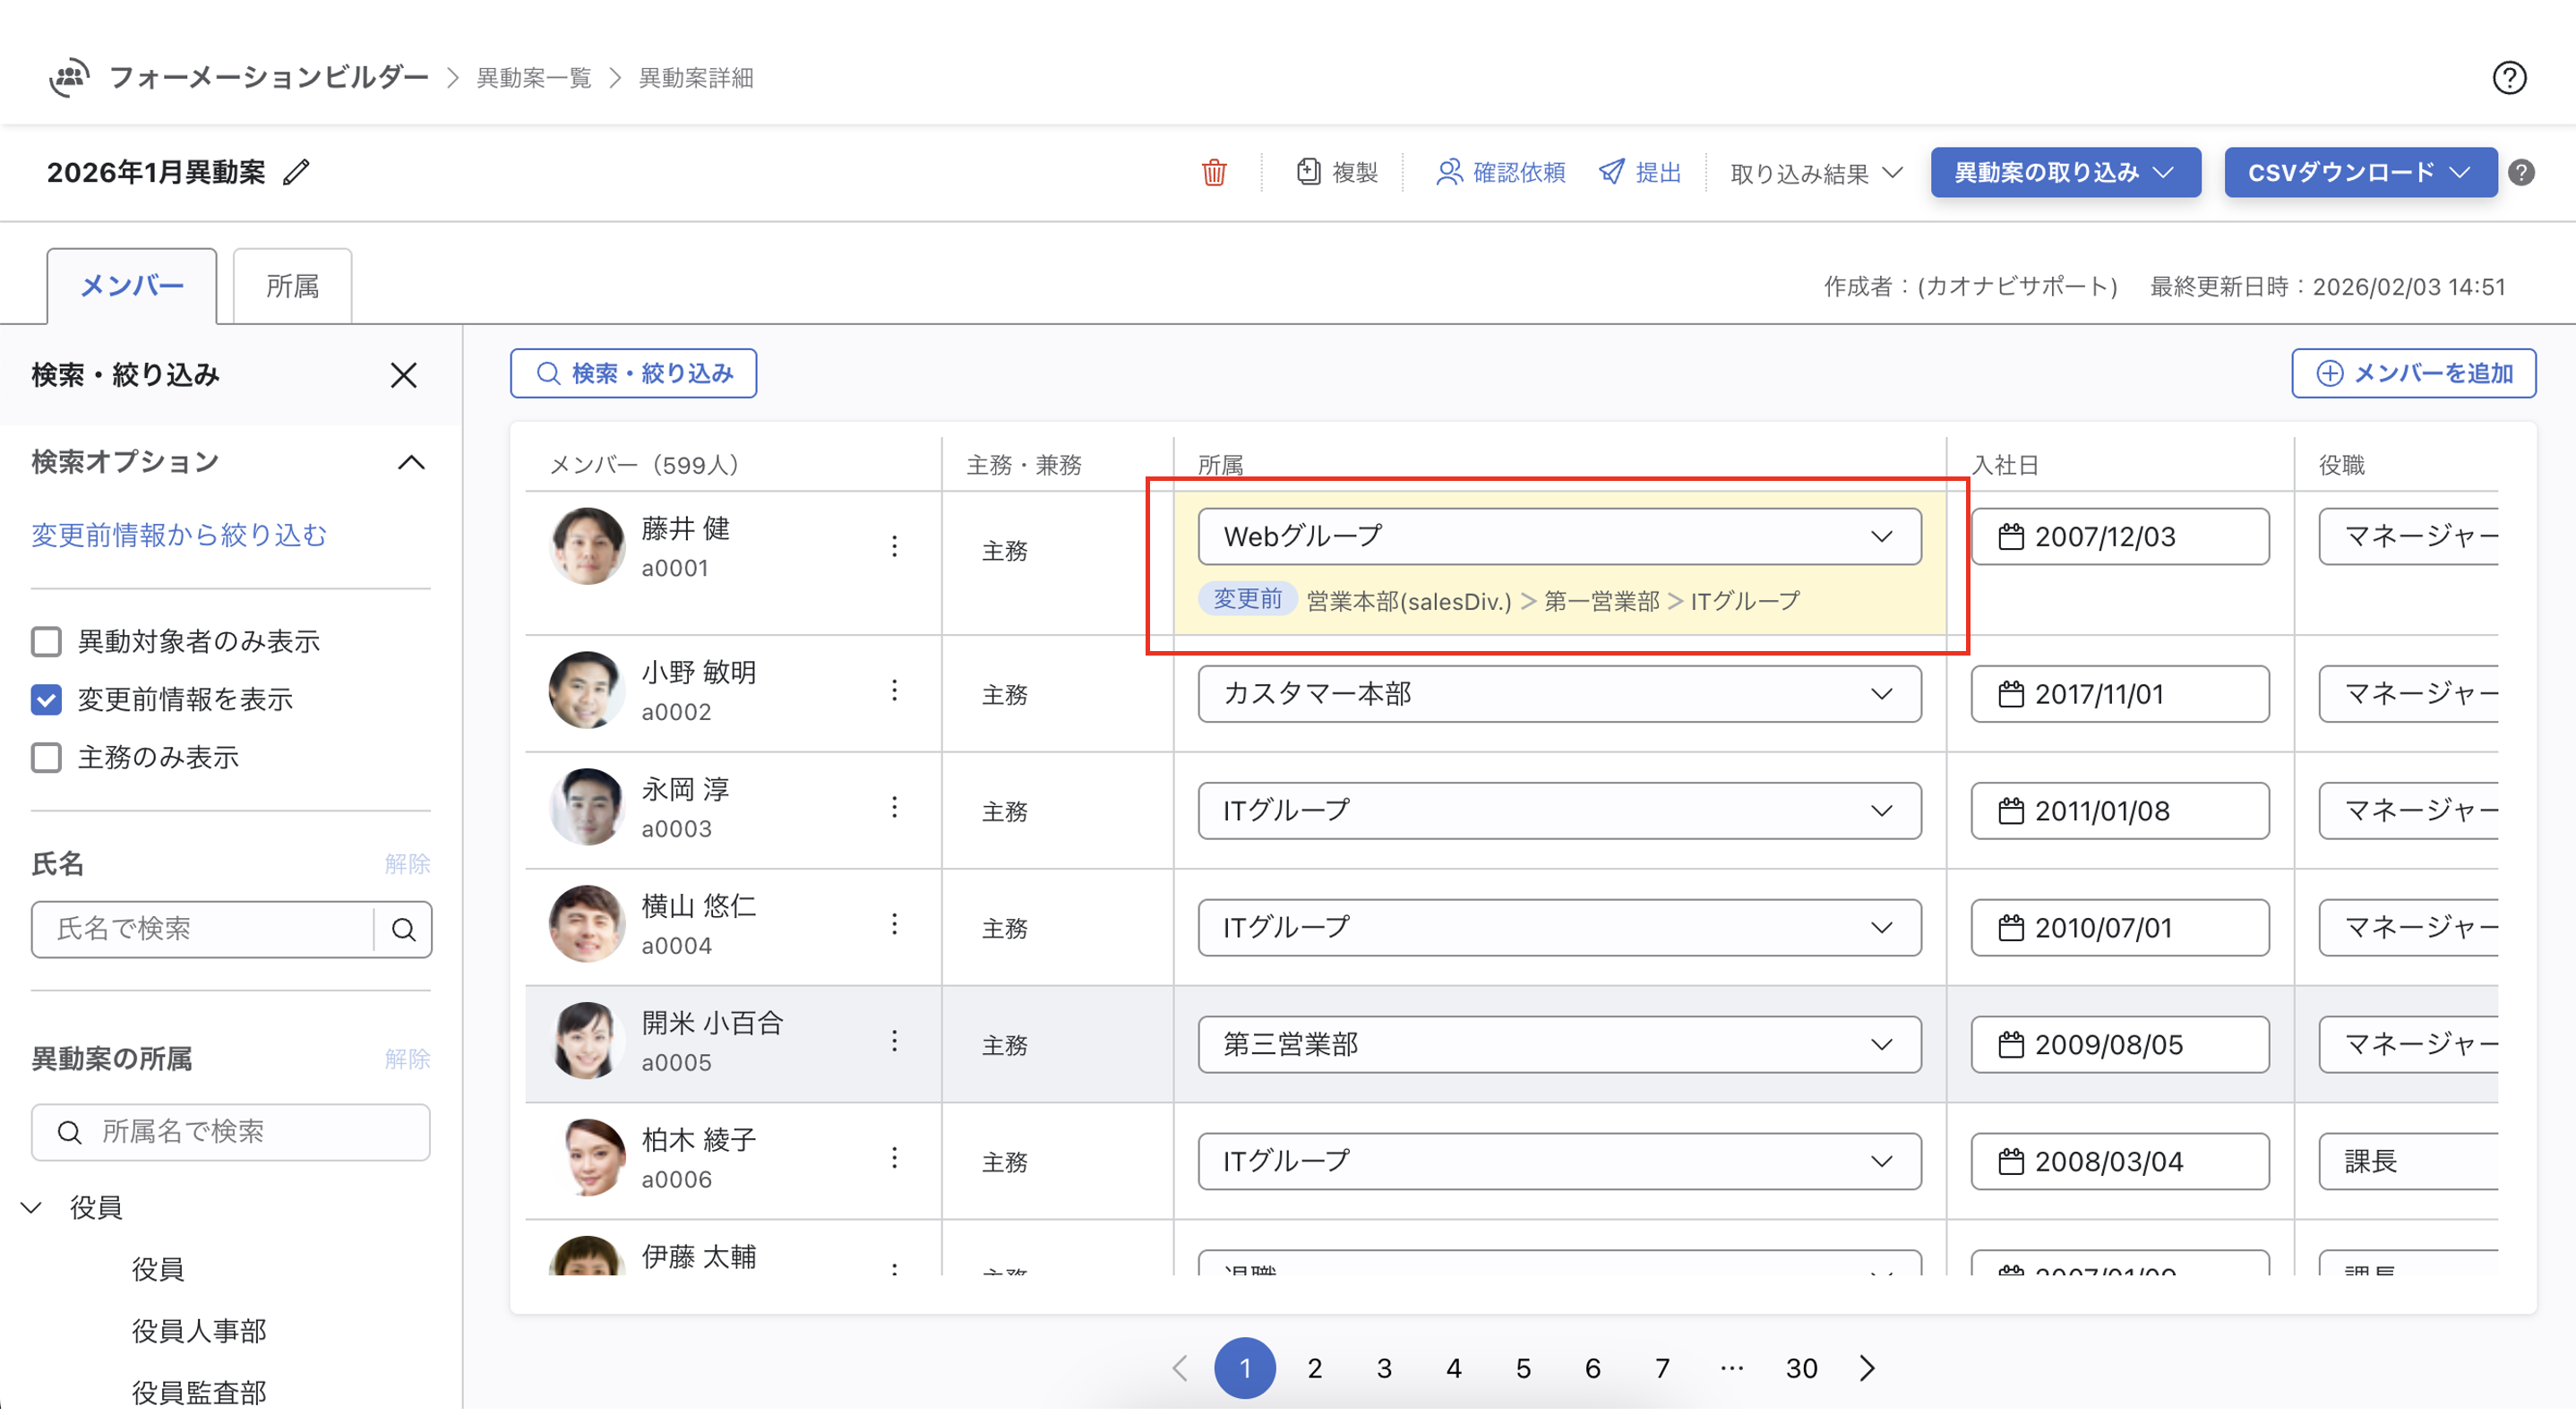Close the 検索・絞り込み side panel
Screen dimensions: 2576x1415
(x=404, y=376)
